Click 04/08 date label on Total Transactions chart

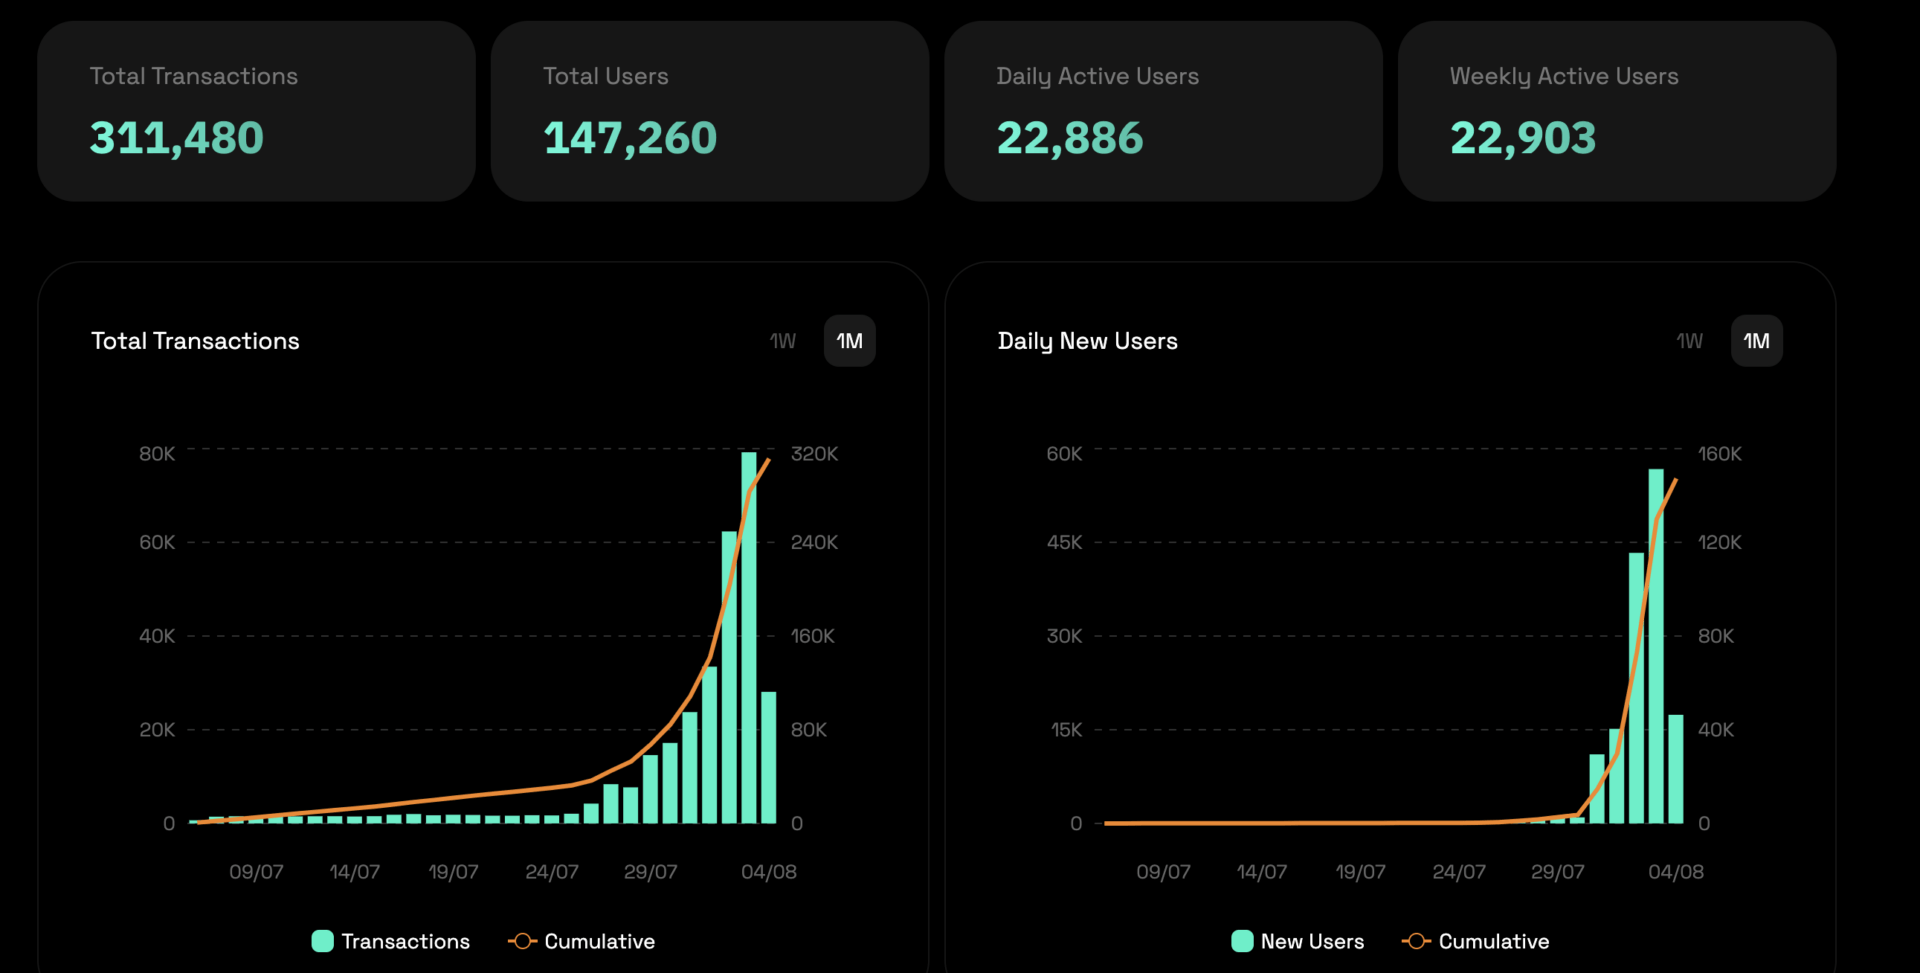pyautogui.click(x=768, y=872)
